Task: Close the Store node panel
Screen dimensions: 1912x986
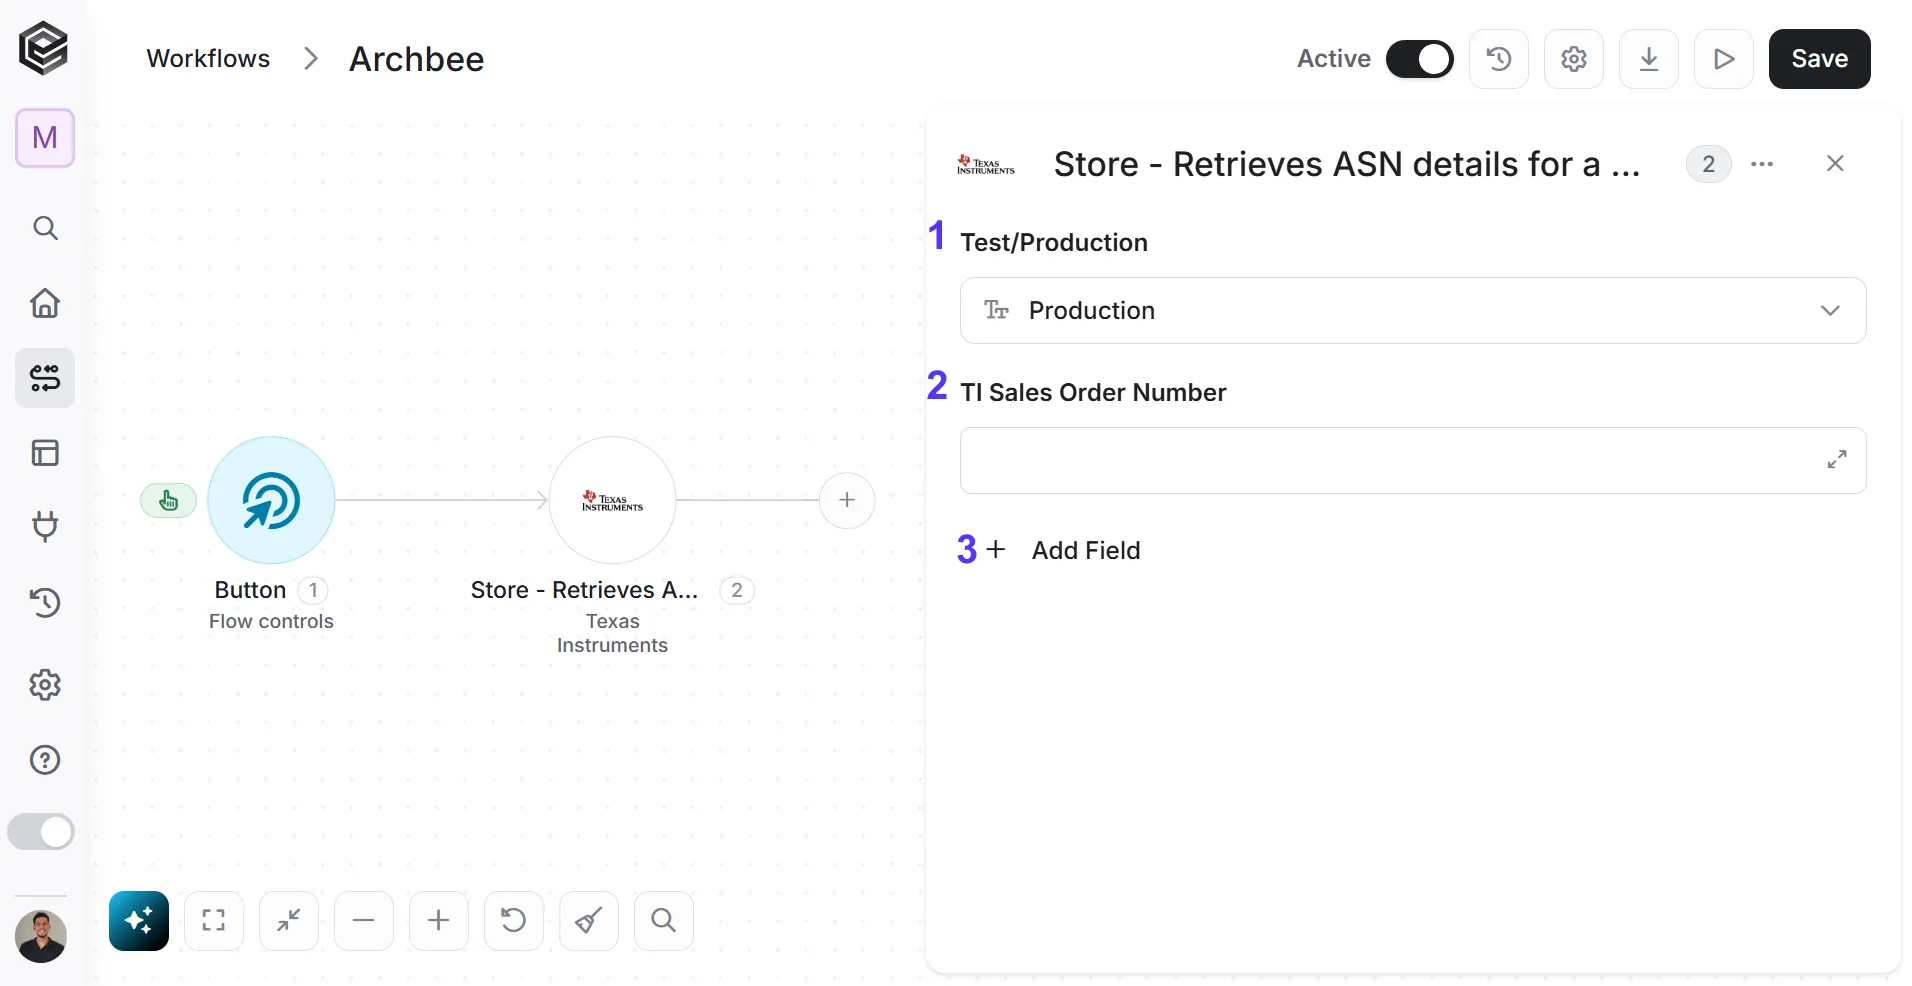Action: pos(1835,164)
